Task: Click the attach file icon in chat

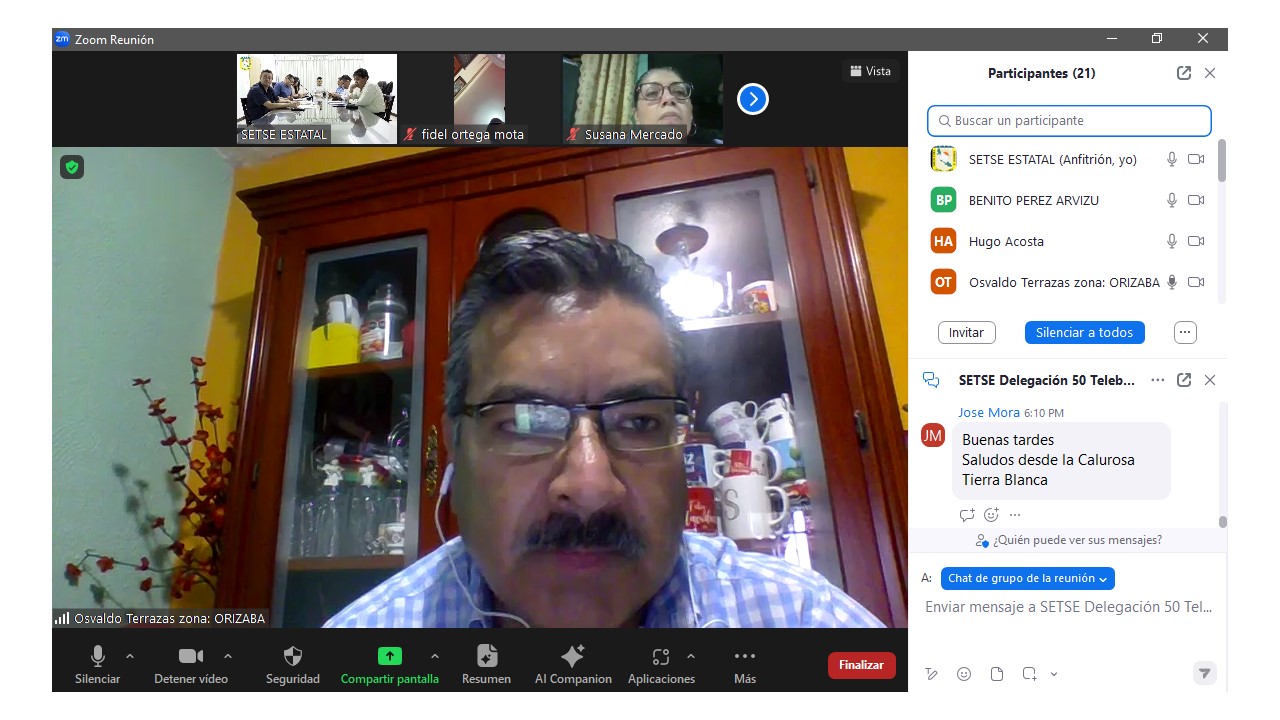Action: (x=997, y=674)
